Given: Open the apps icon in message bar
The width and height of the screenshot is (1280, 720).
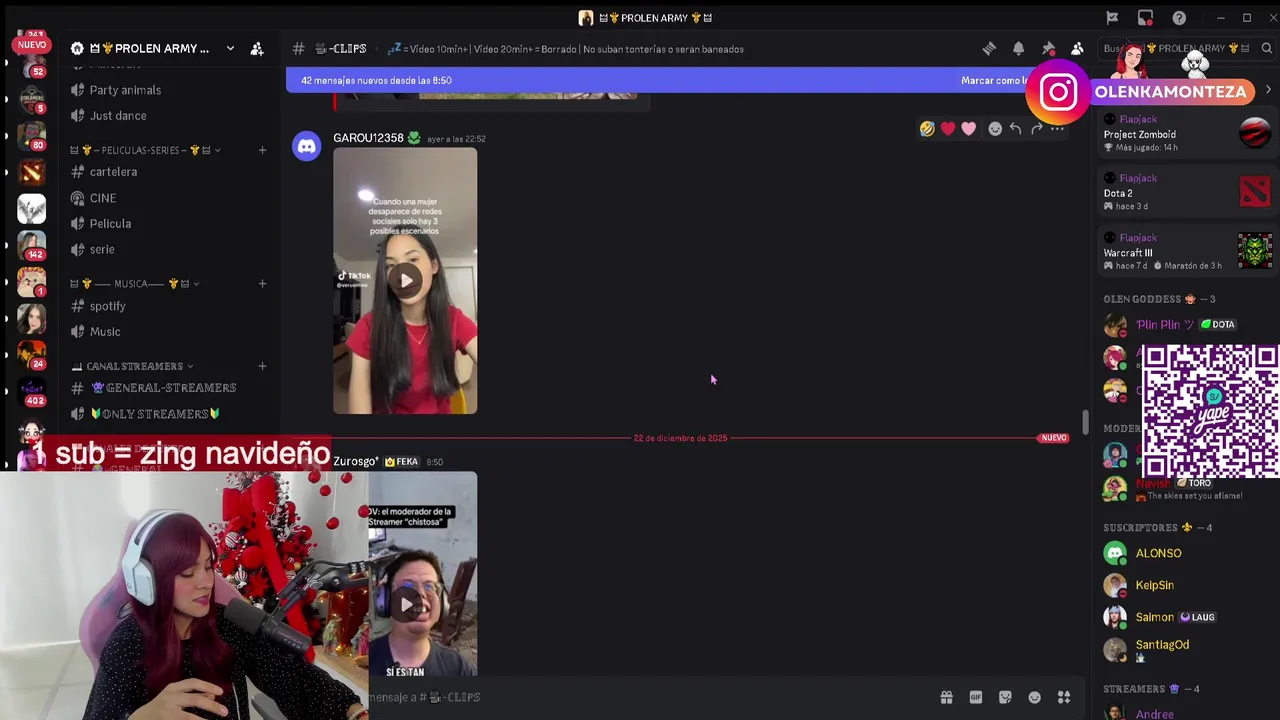Looking at the screenshot, I should 1064,697.
